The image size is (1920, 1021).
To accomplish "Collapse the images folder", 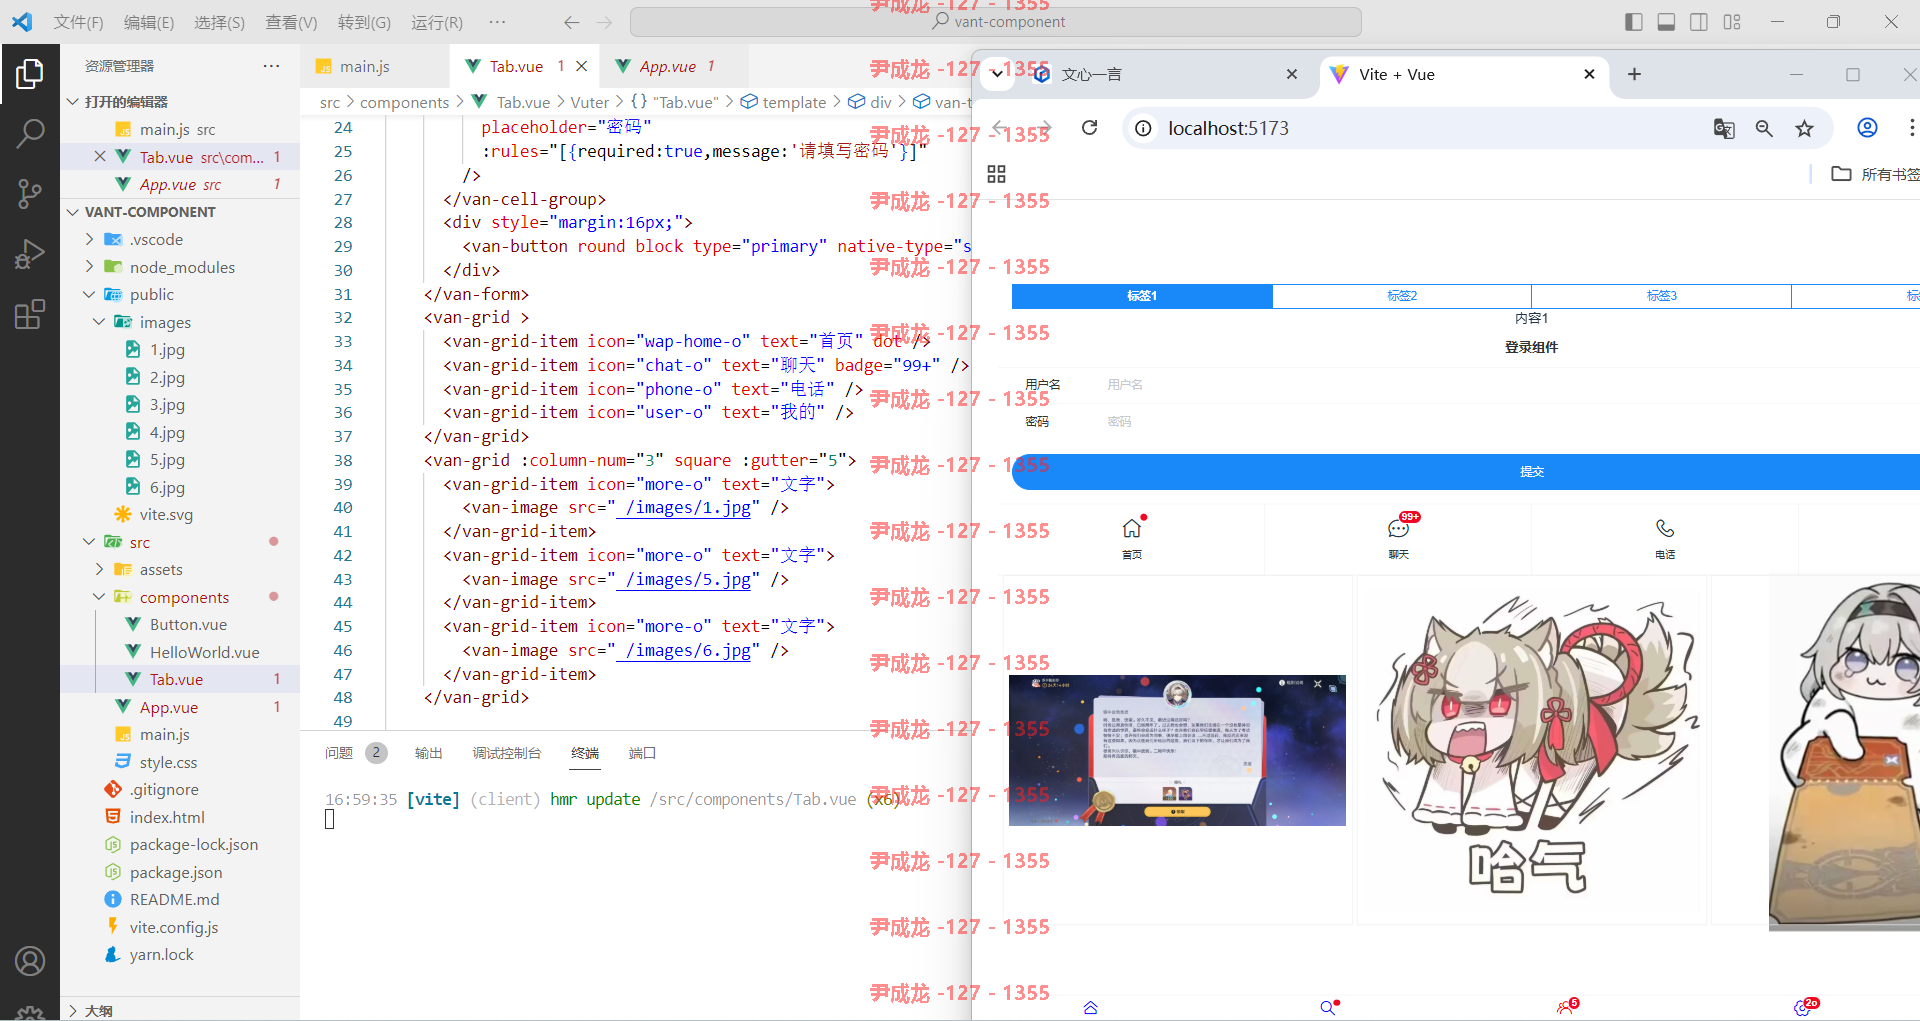I will pyautogui.click(x=99, y=322).
